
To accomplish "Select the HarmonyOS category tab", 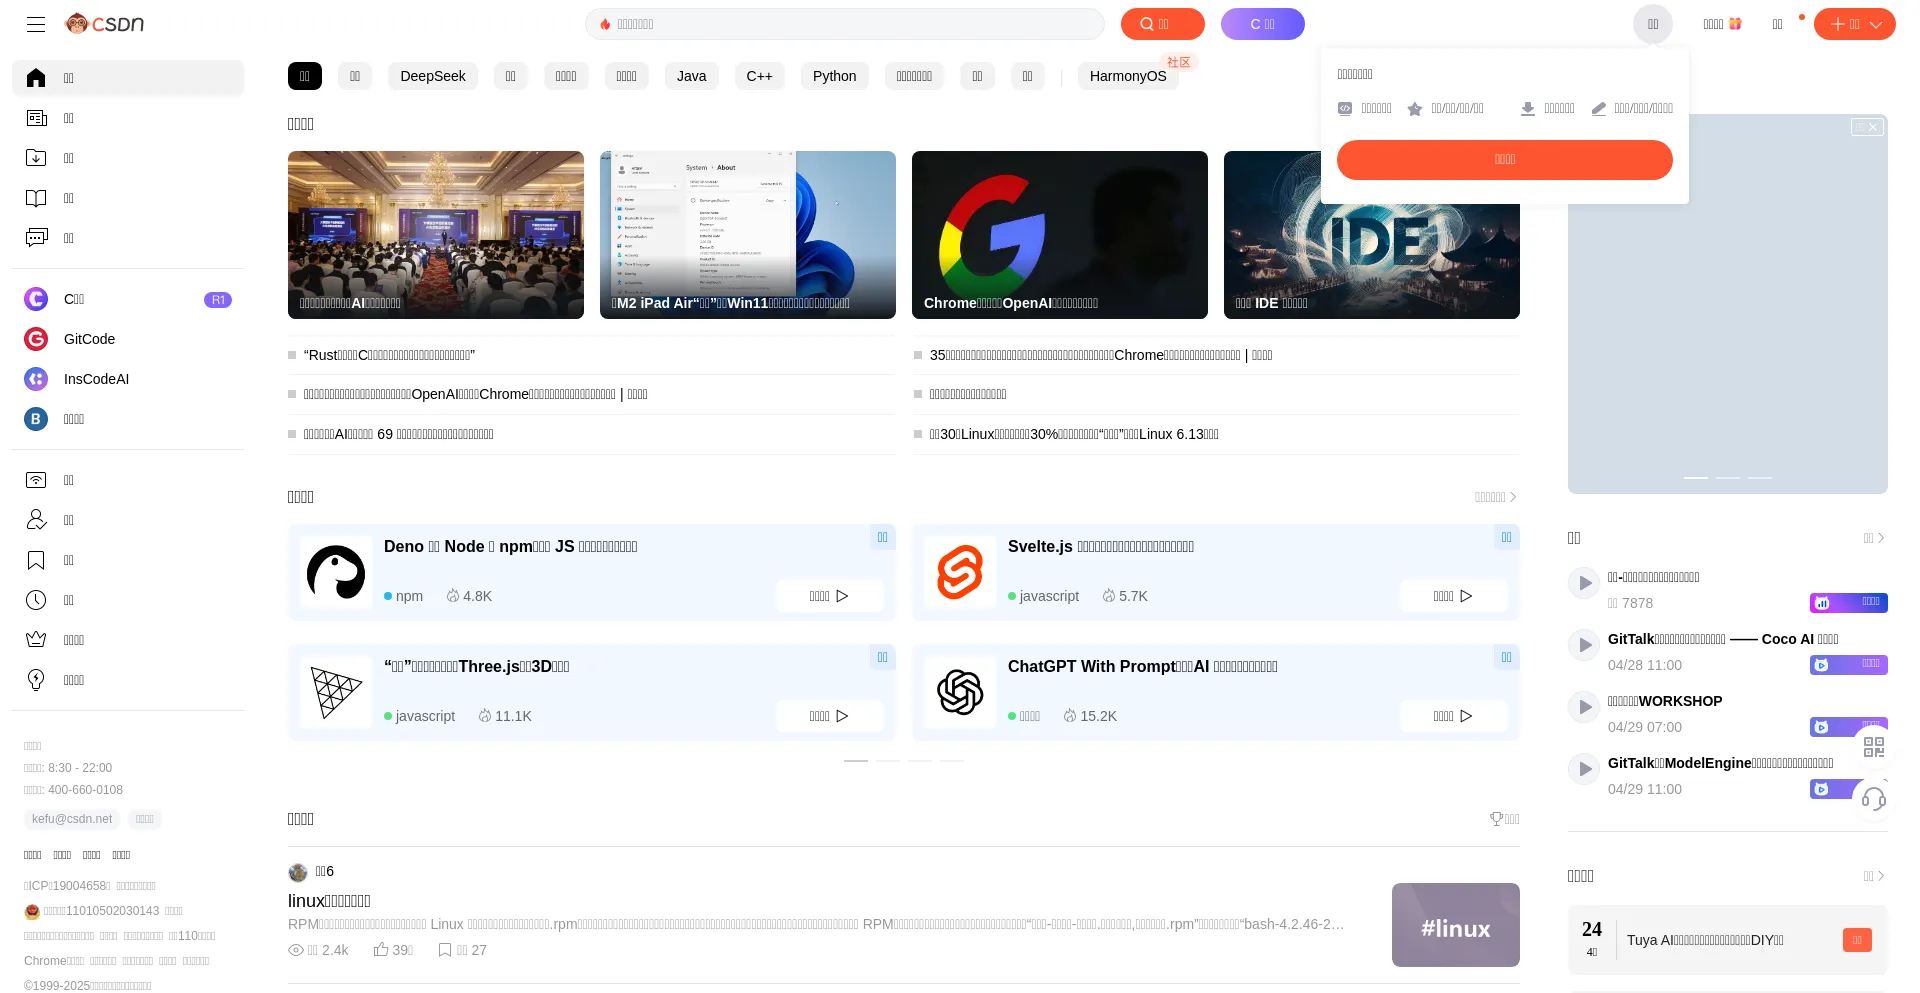I will (1127, 76).
